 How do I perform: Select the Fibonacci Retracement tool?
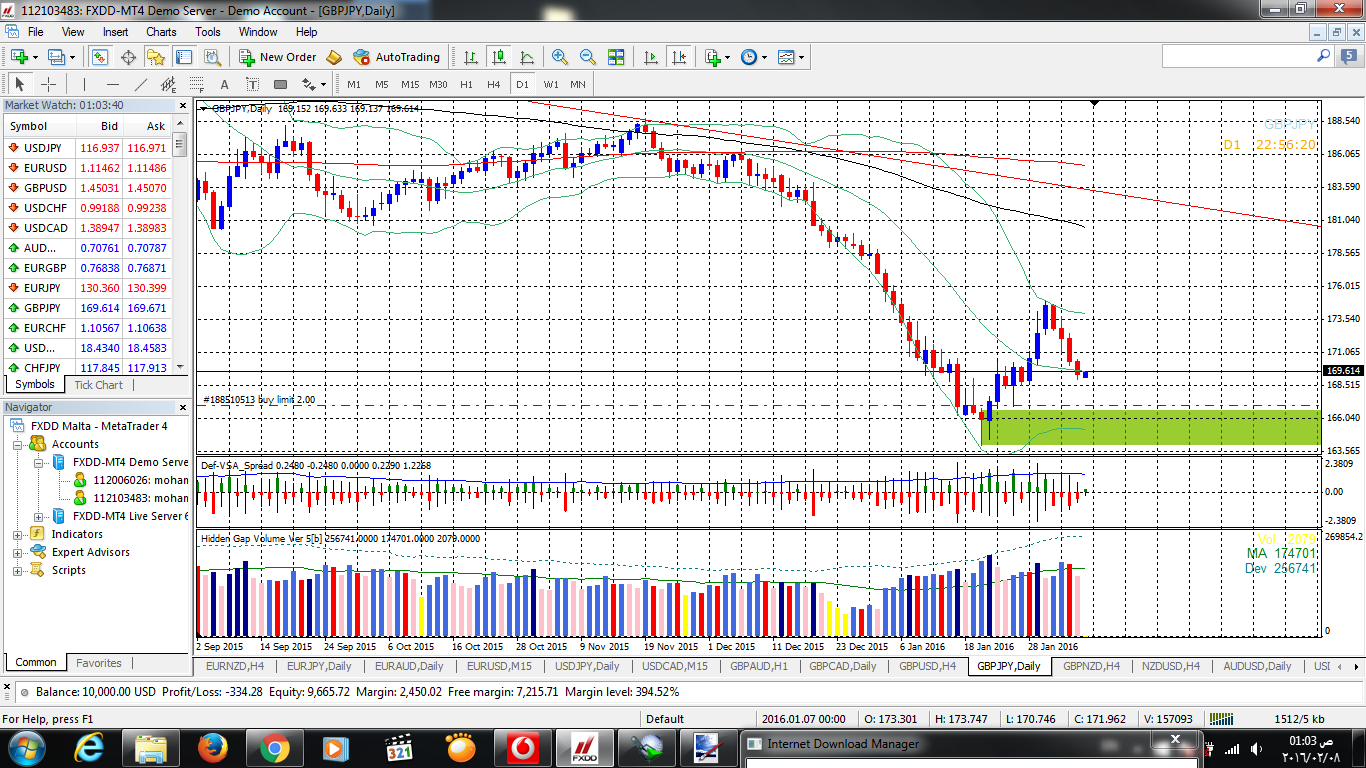pyautogui.click(x=196, y=84)
